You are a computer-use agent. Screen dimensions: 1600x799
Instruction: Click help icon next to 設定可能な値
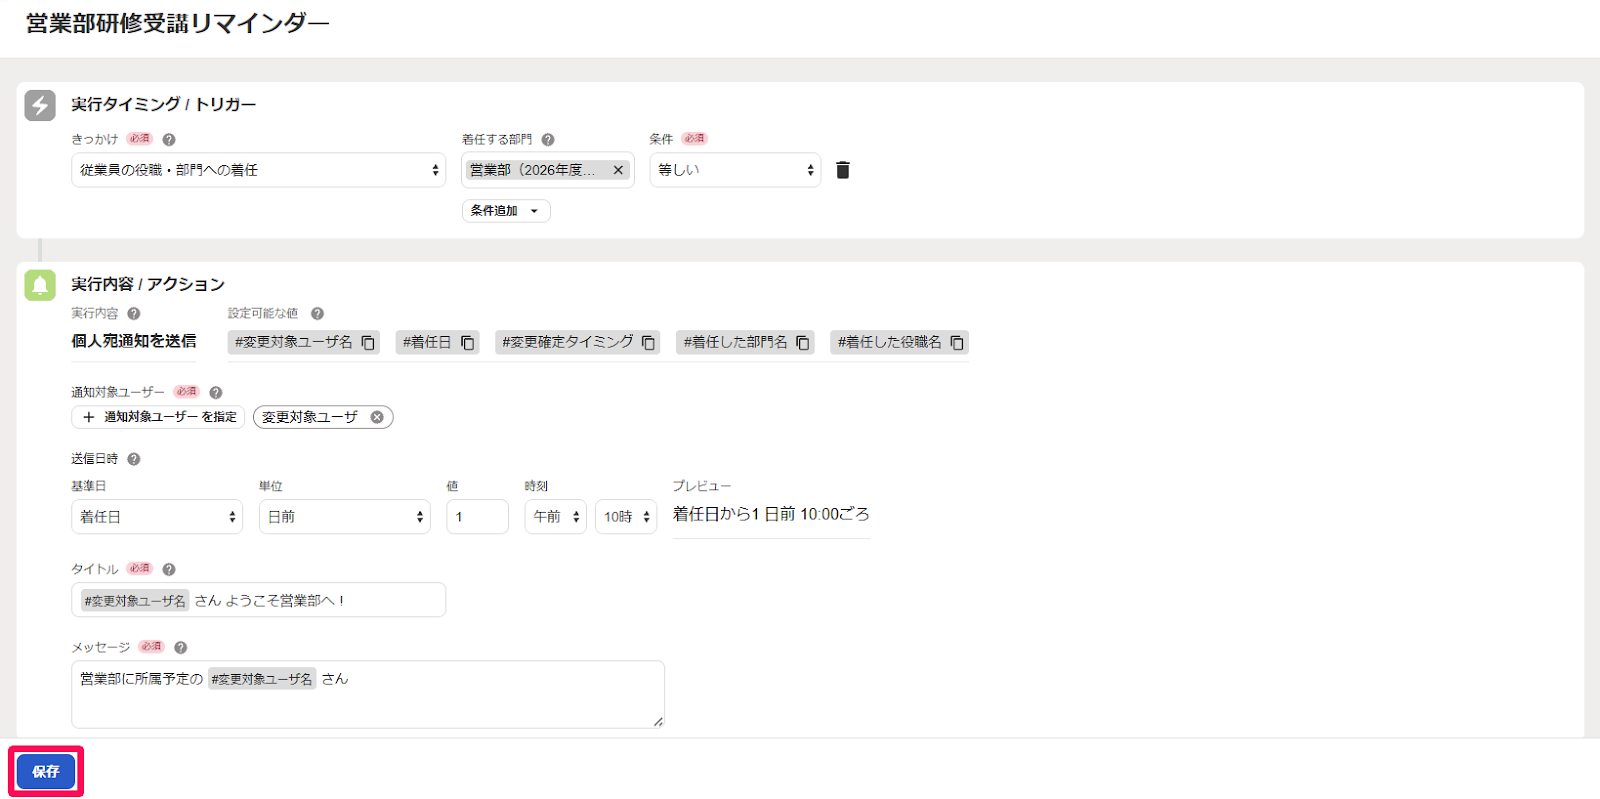click(x=317, y=314)
